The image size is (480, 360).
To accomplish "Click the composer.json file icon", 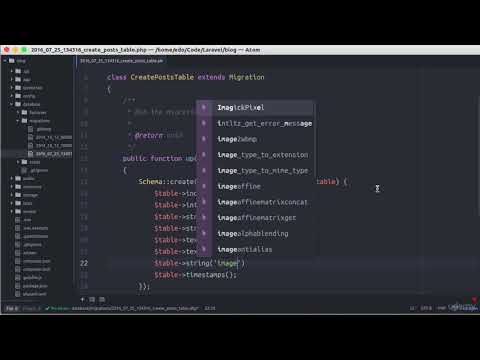I will [x=18, y=261].
